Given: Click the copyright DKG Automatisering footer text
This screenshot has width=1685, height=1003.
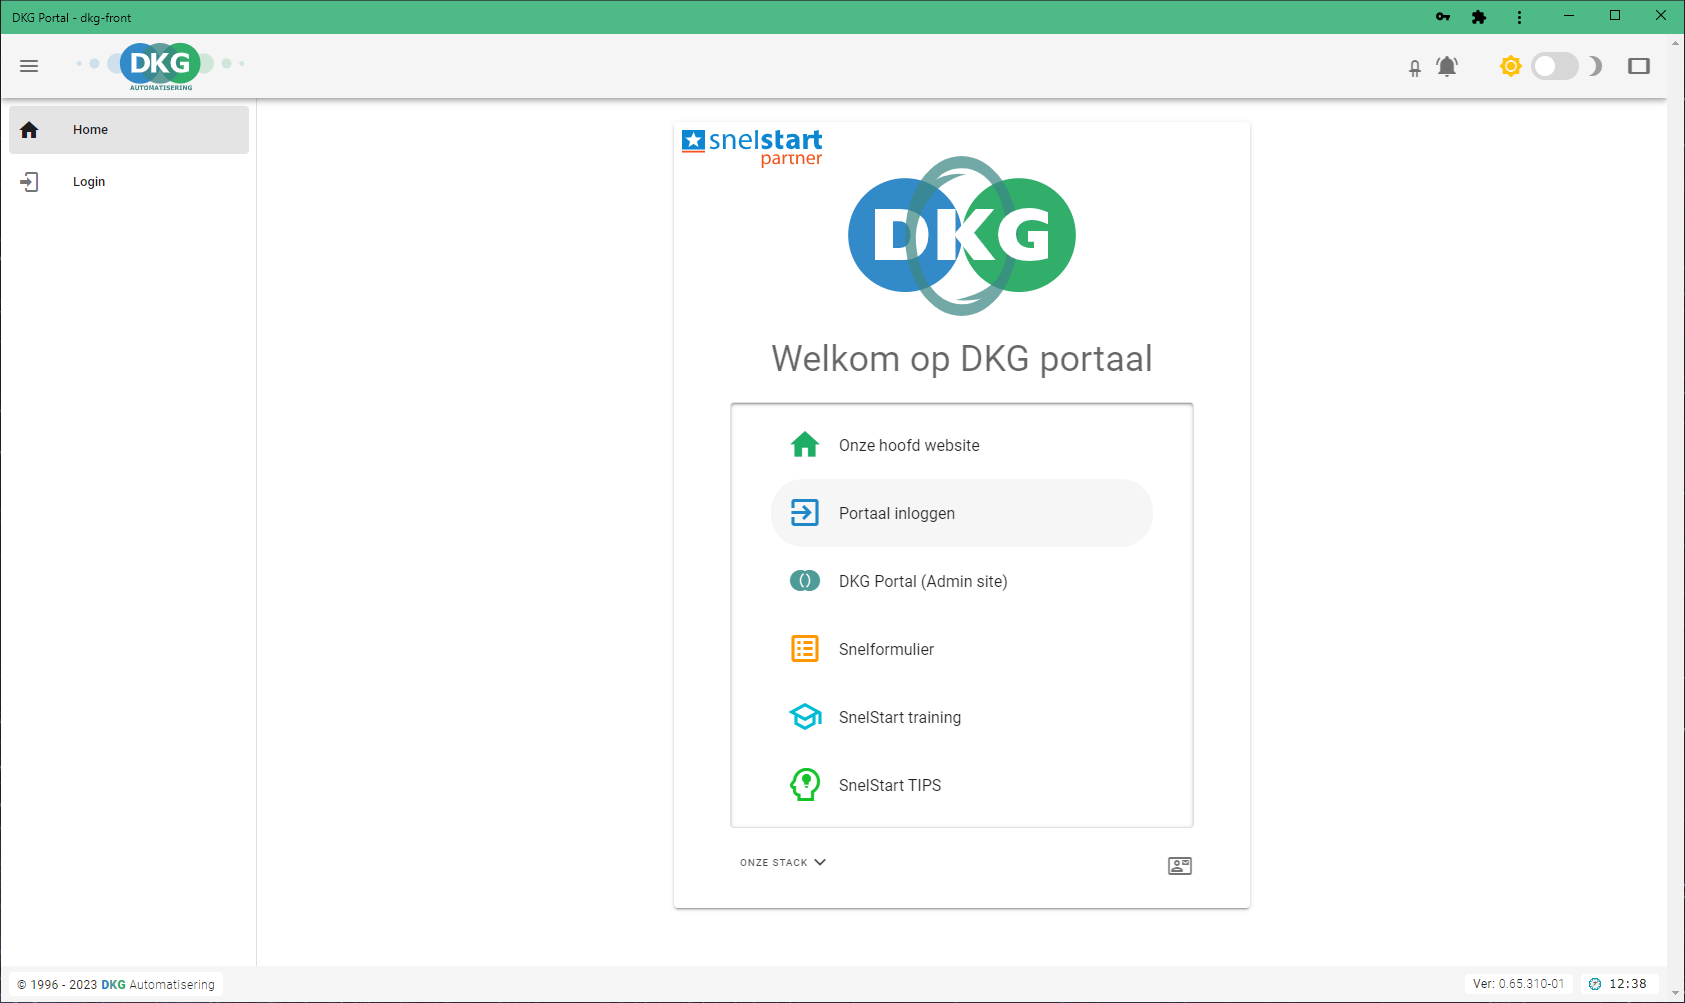Looking at the screenshot, I should [x=116, y=985].
